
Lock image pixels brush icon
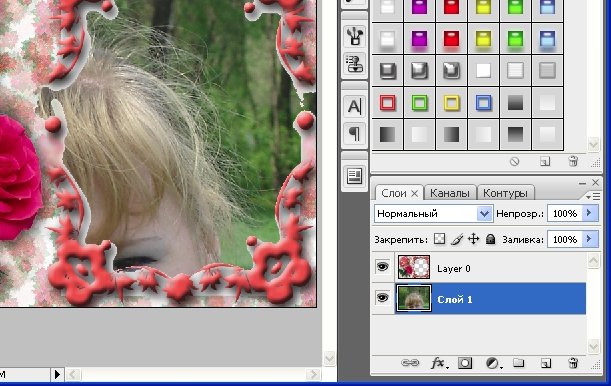pyautogui.click(x=457, y=239)
